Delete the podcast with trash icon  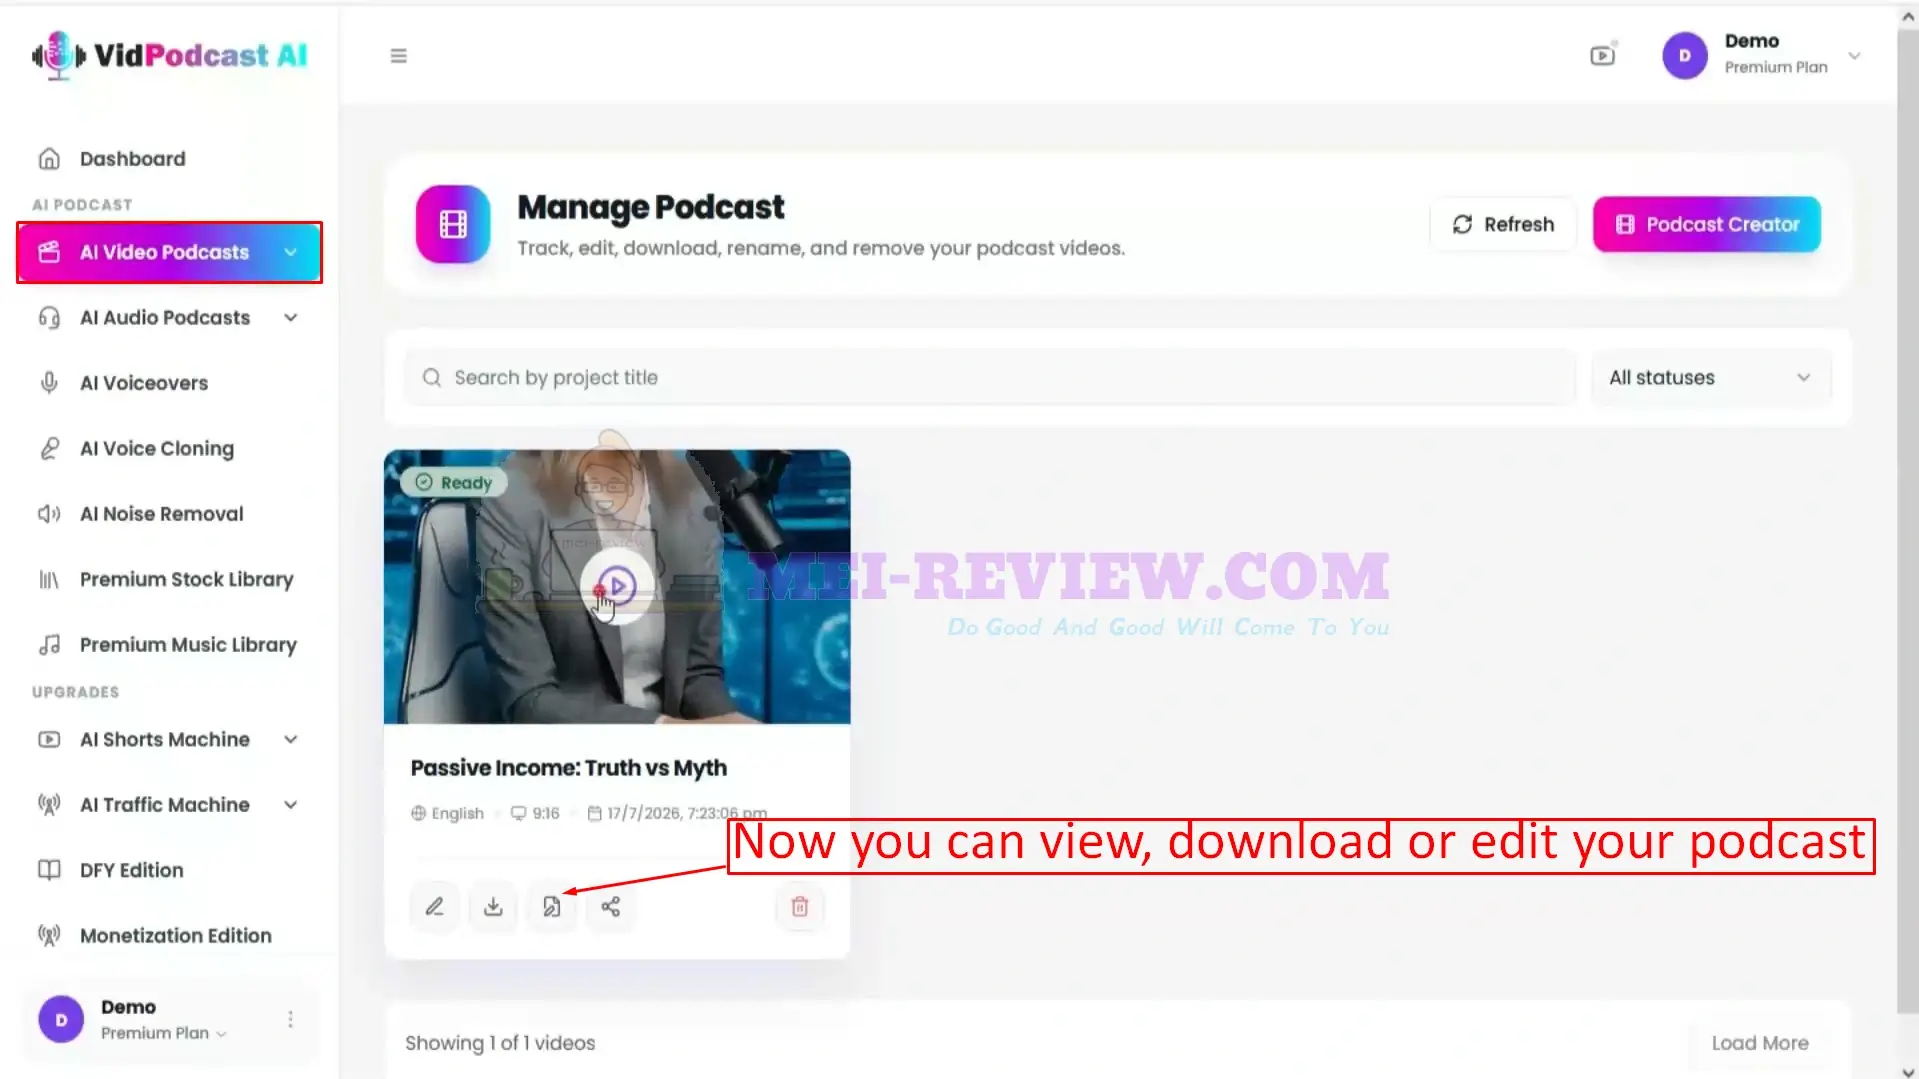coord(800,907)
